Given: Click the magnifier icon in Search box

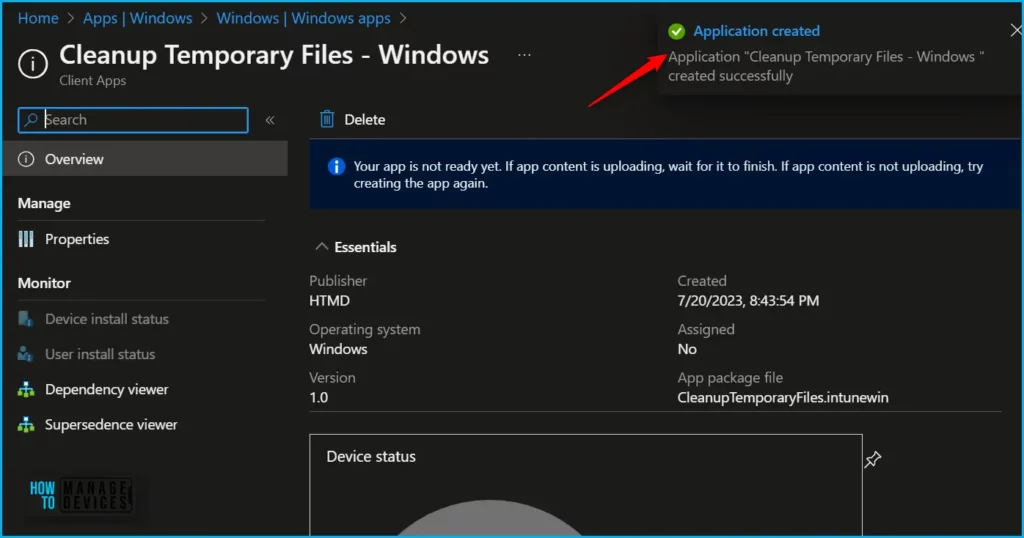Looking at the screenshot, I should point(31,119).
